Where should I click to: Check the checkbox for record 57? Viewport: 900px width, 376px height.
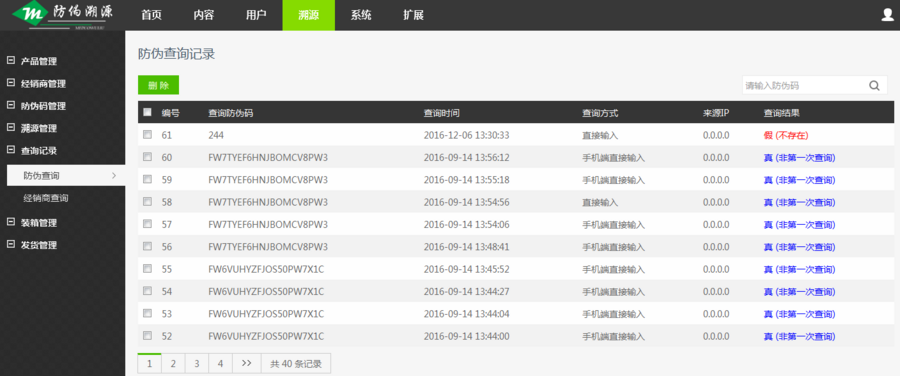coord(148,224)
